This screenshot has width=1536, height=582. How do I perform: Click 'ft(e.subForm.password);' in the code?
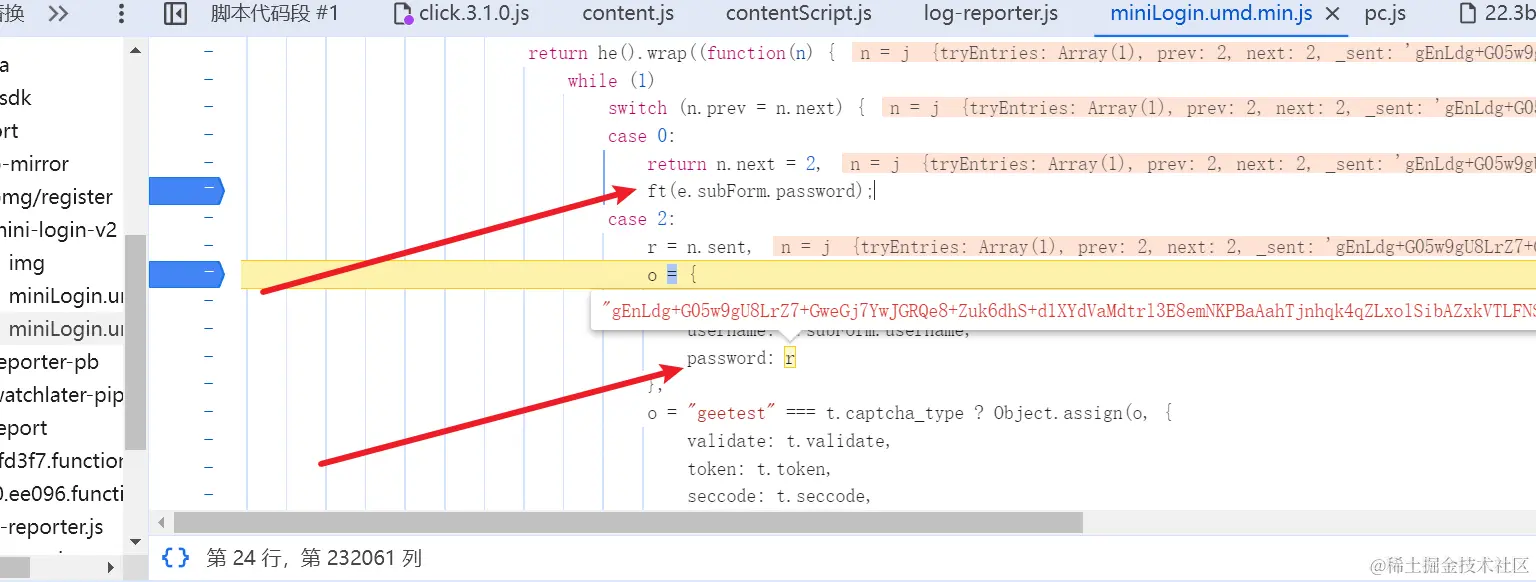point(760,190)
